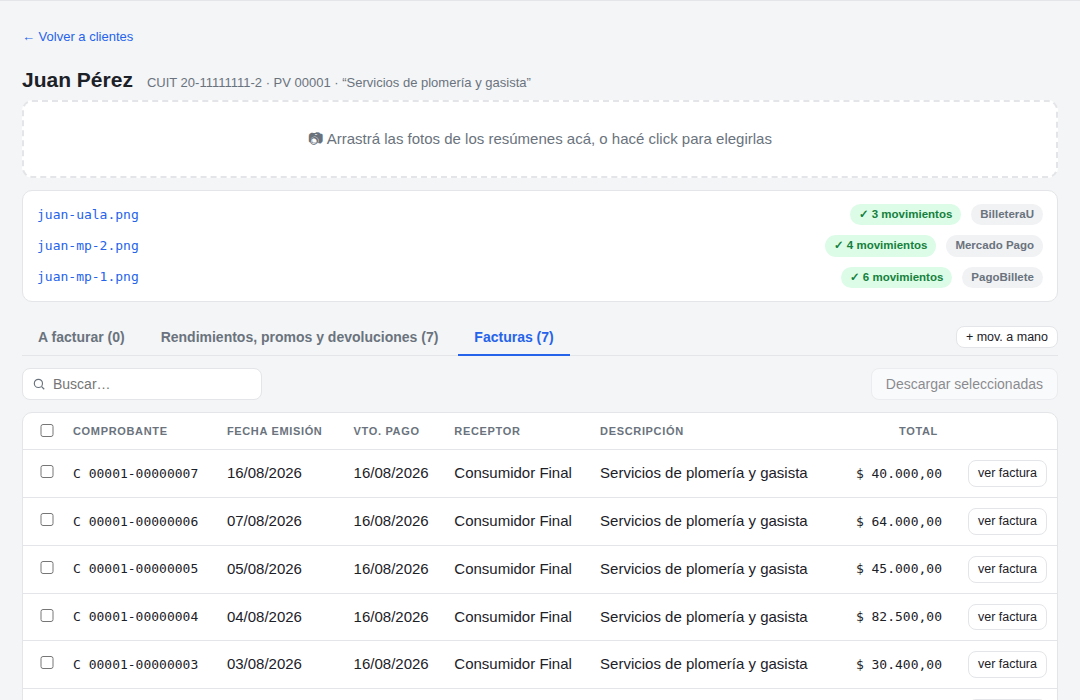Image resolution: width=1080 pixels, height=700 pixels.
Task: Check the box for invoice 00001-00000003
Action: click(x=47, y=663)
